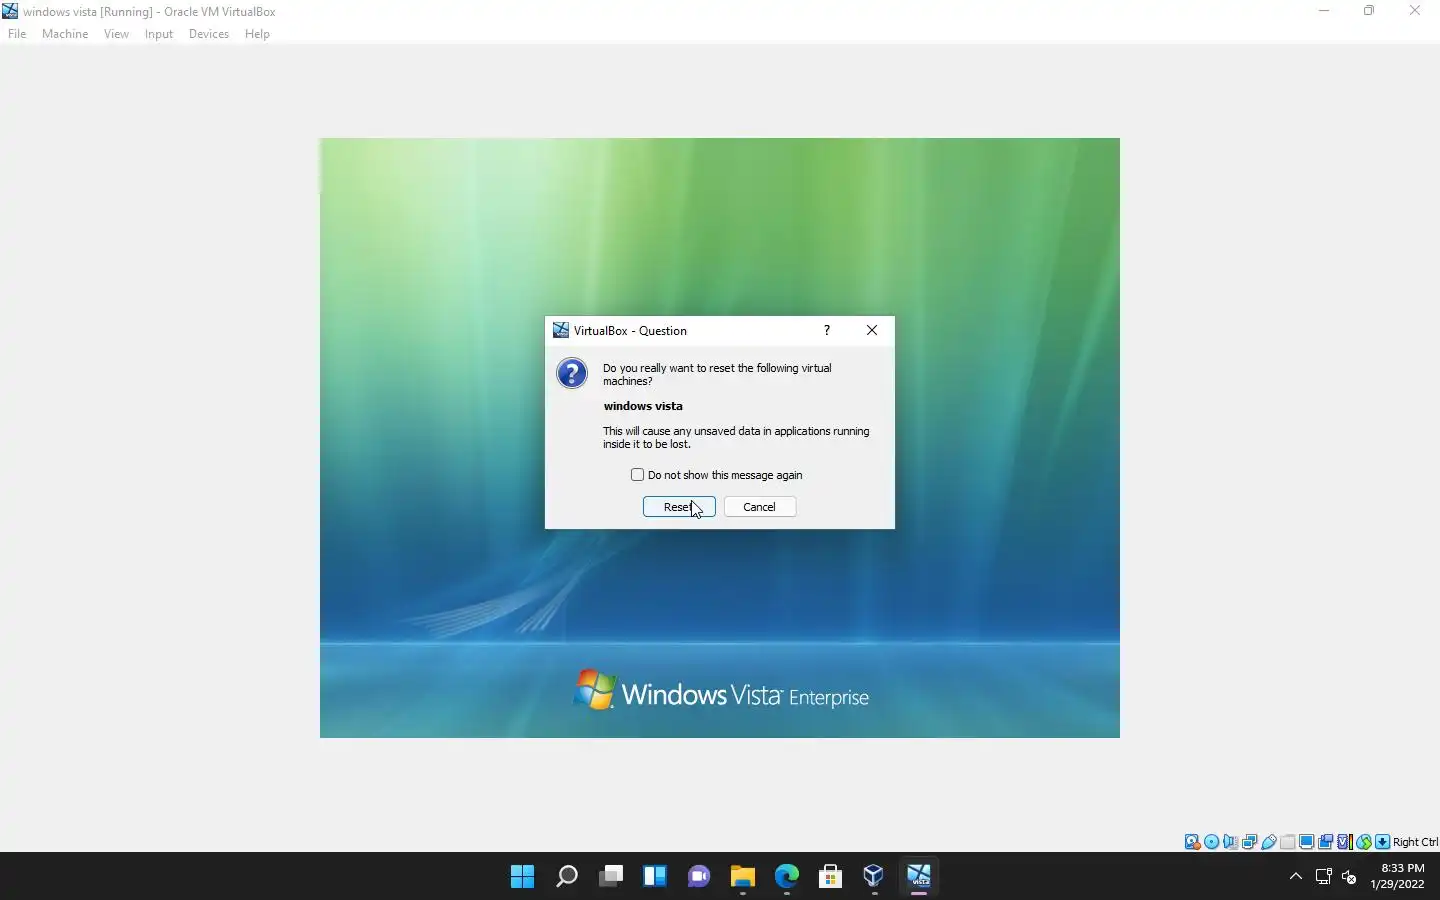This screenshot has height=900, width=1440.
Task: Open Microsoft Edge from taskbar
Action: point(786,877)
